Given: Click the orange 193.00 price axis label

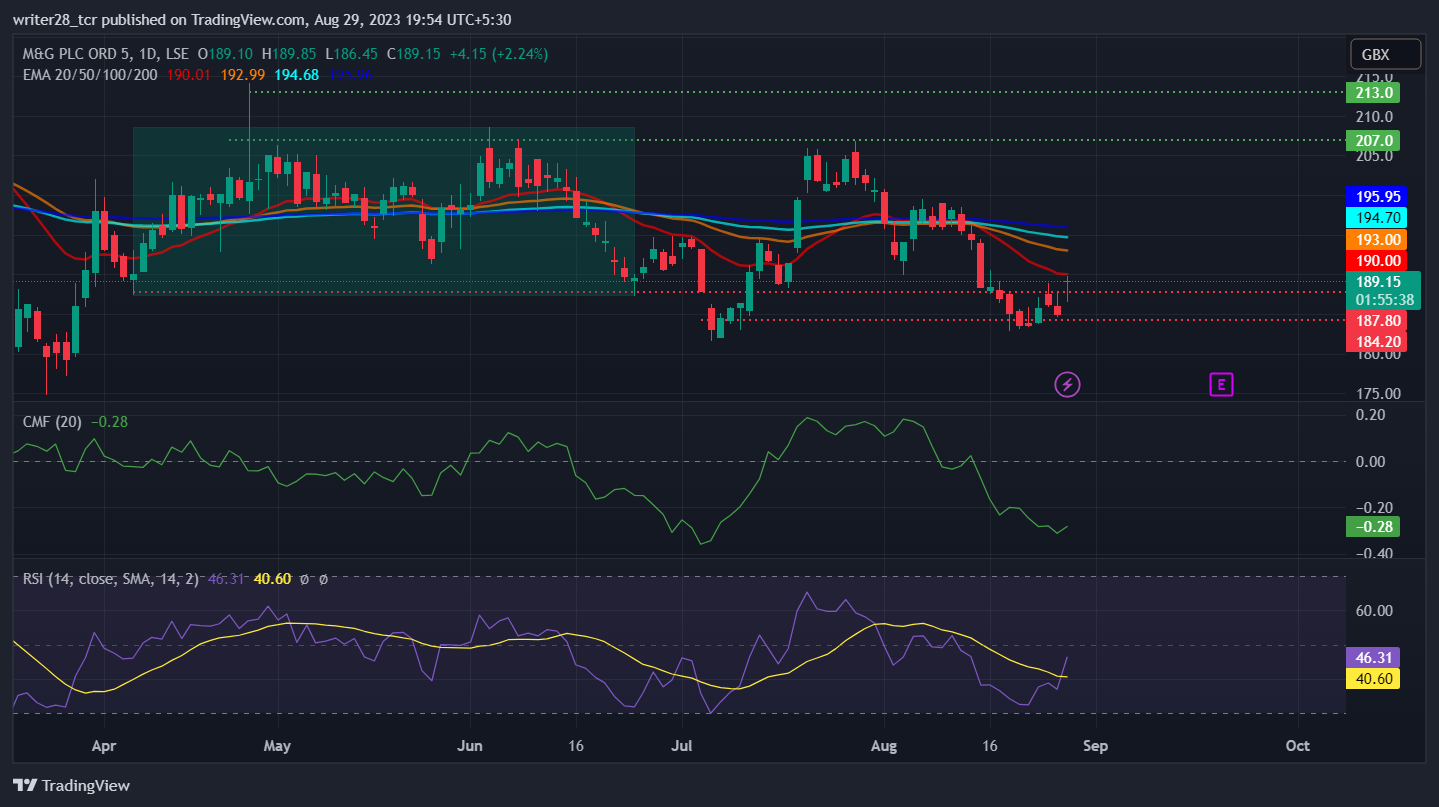Looking at the screenshot, I should coord(1377,240).
